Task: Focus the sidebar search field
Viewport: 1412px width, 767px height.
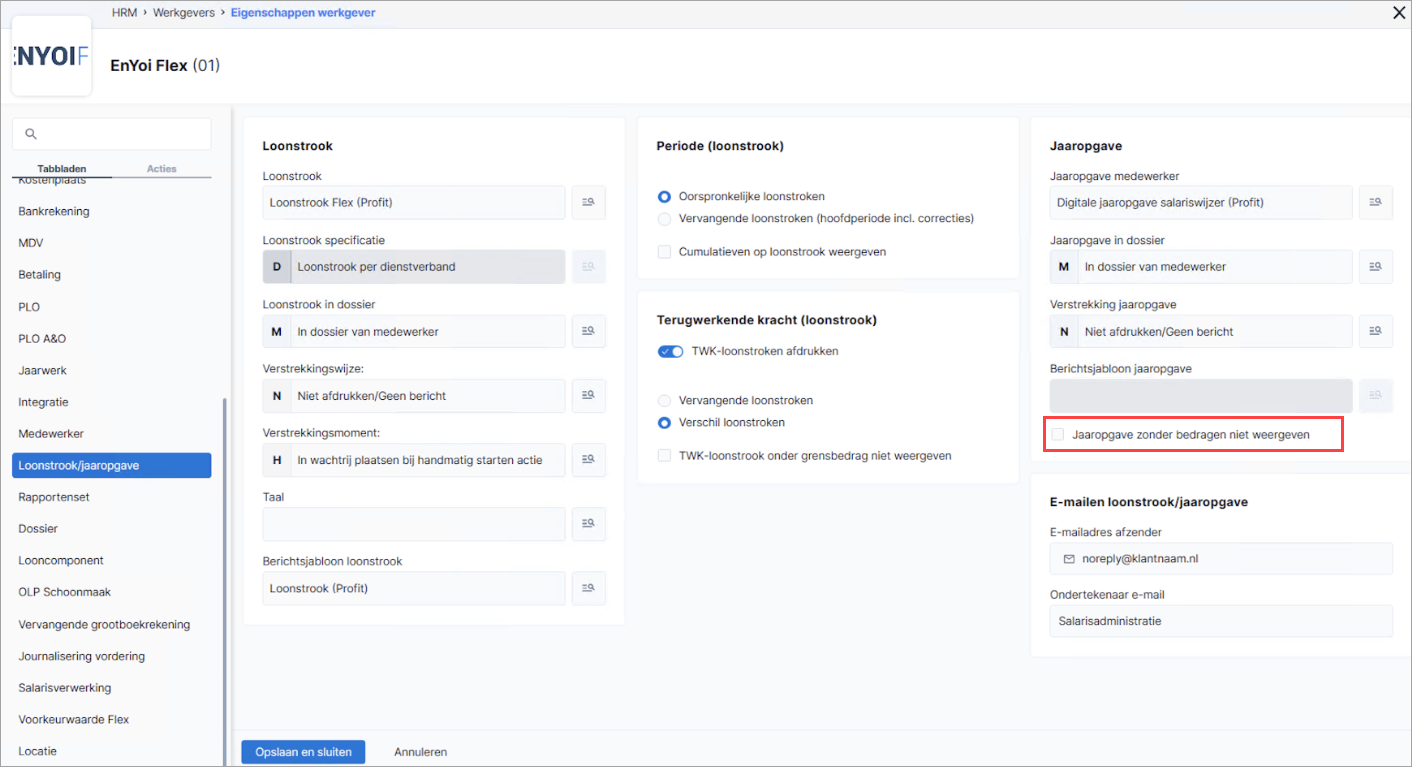Action: (x=112, y=134)
